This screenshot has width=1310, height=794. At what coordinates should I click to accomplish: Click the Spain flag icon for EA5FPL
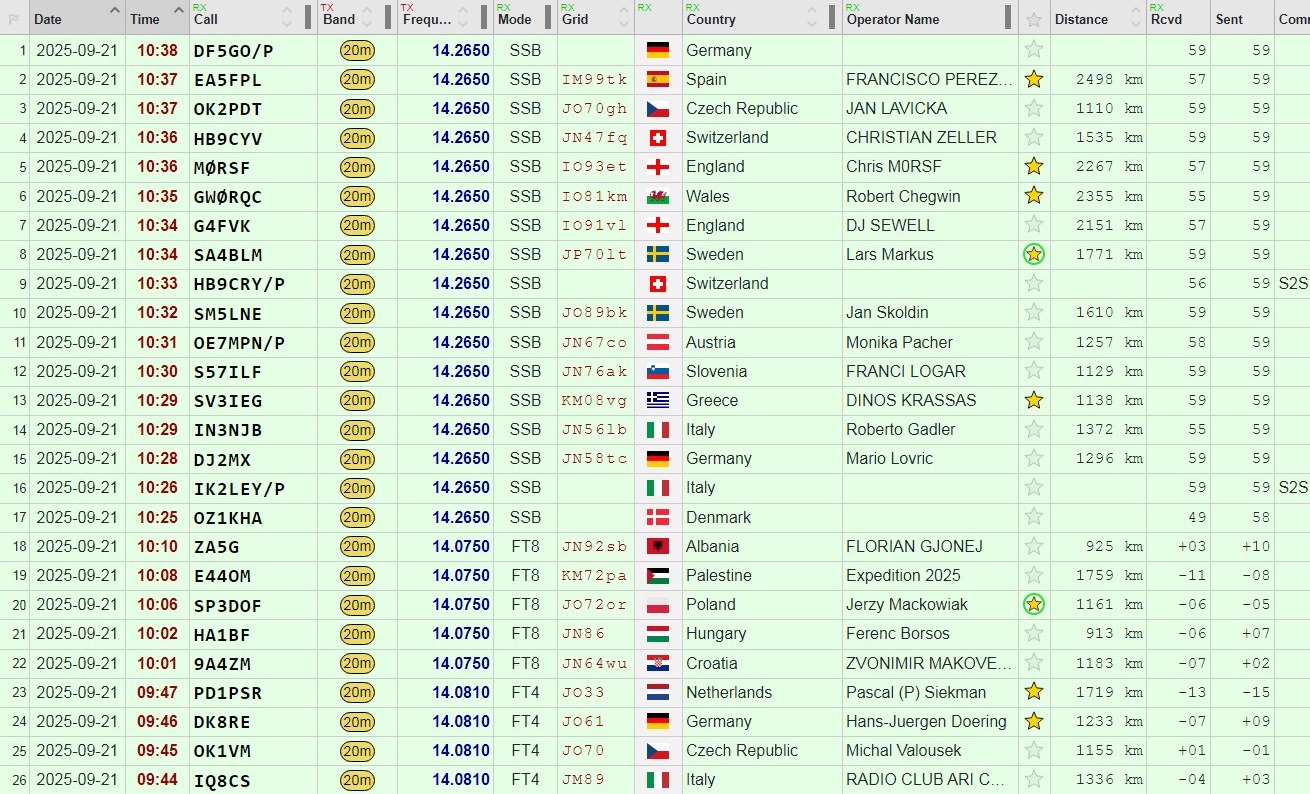(657, 79)
